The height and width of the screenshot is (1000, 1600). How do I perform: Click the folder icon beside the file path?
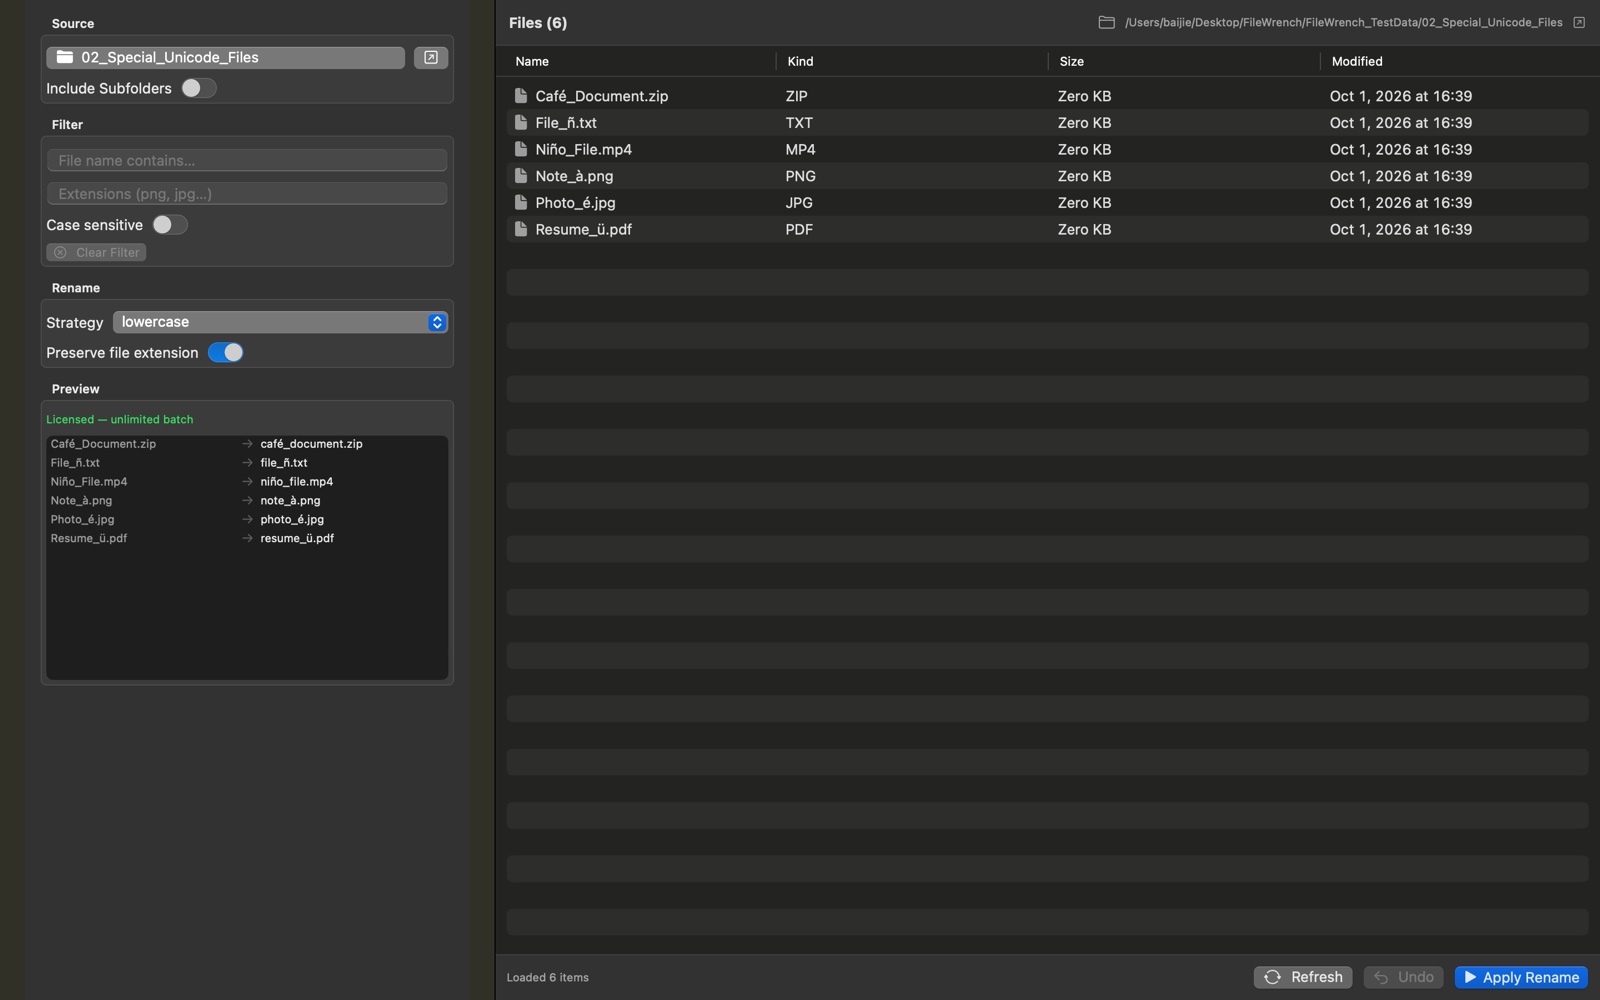click(1106, 22)
